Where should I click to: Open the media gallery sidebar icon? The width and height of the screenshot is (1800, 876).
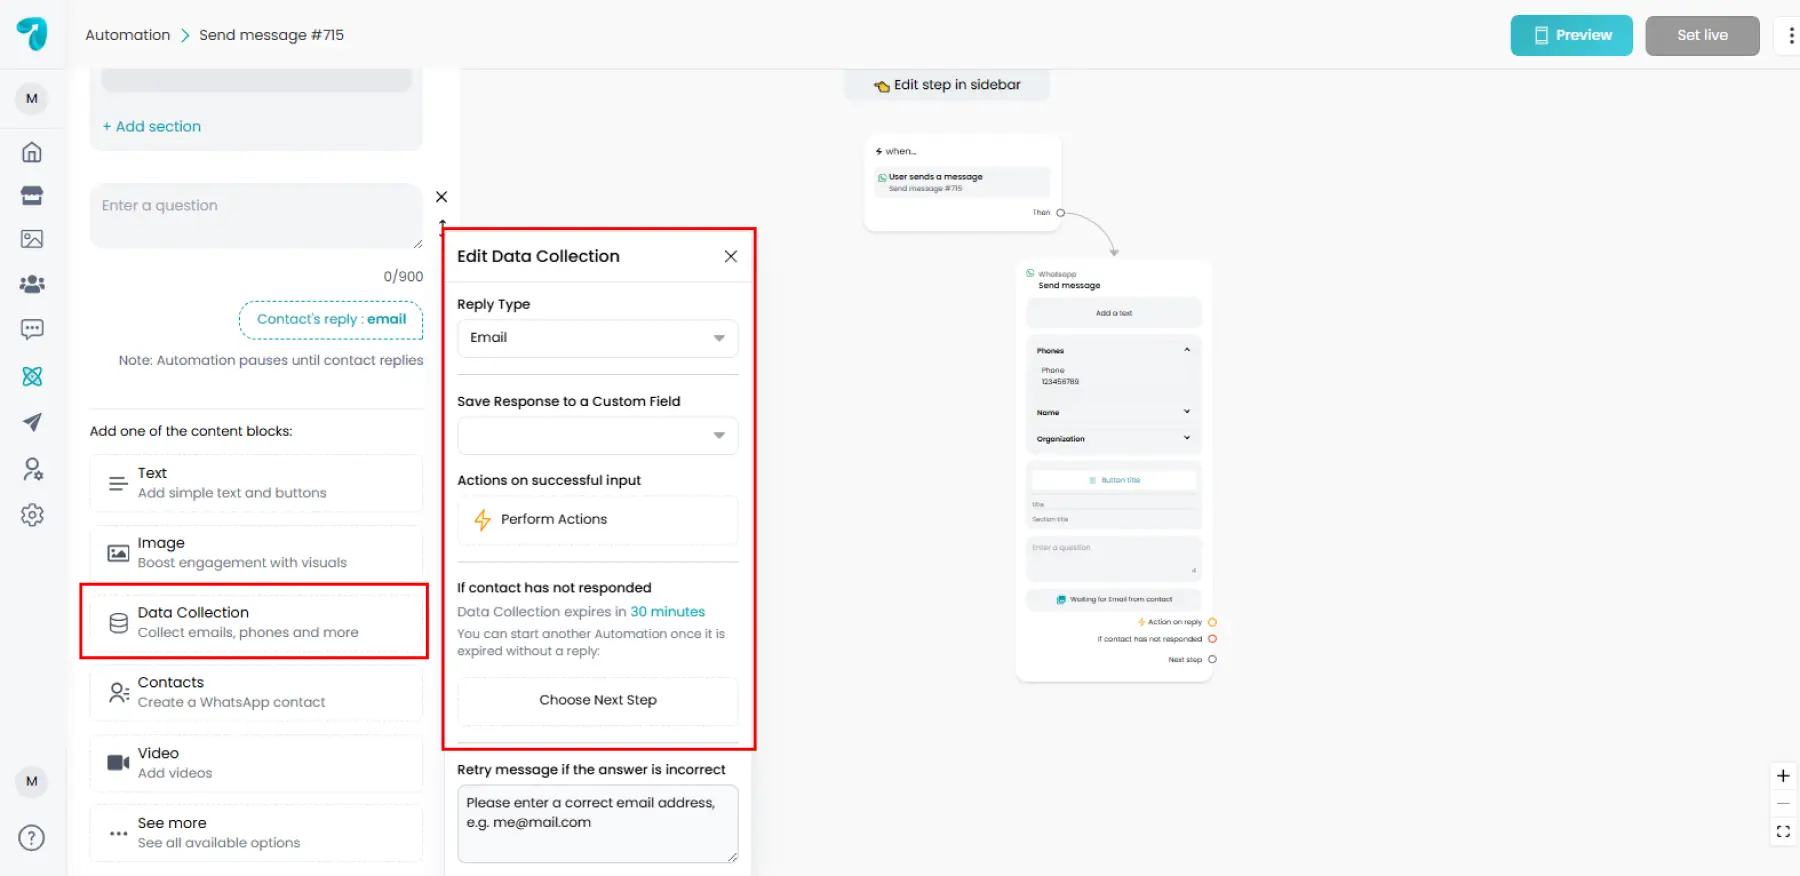[x=32, y=239]
